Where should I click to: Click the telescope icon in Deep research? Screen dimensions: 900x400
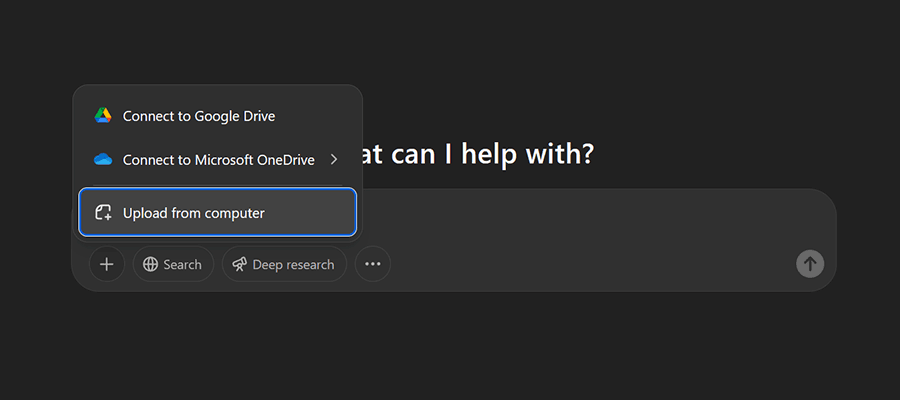click(x=240, y=265)
